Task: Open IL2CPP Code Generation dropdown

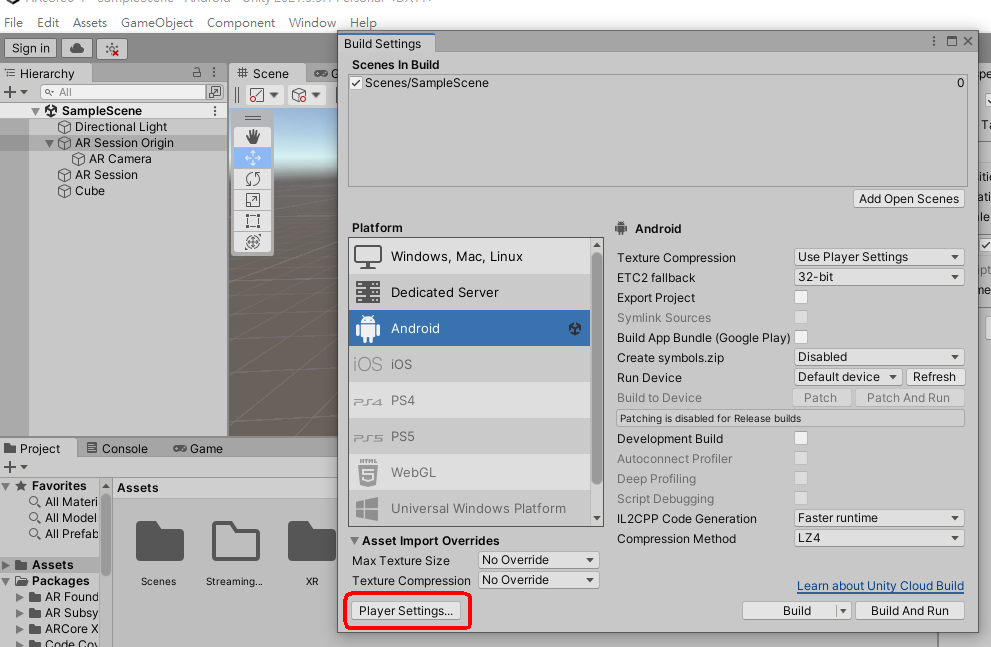Action: 879,518
